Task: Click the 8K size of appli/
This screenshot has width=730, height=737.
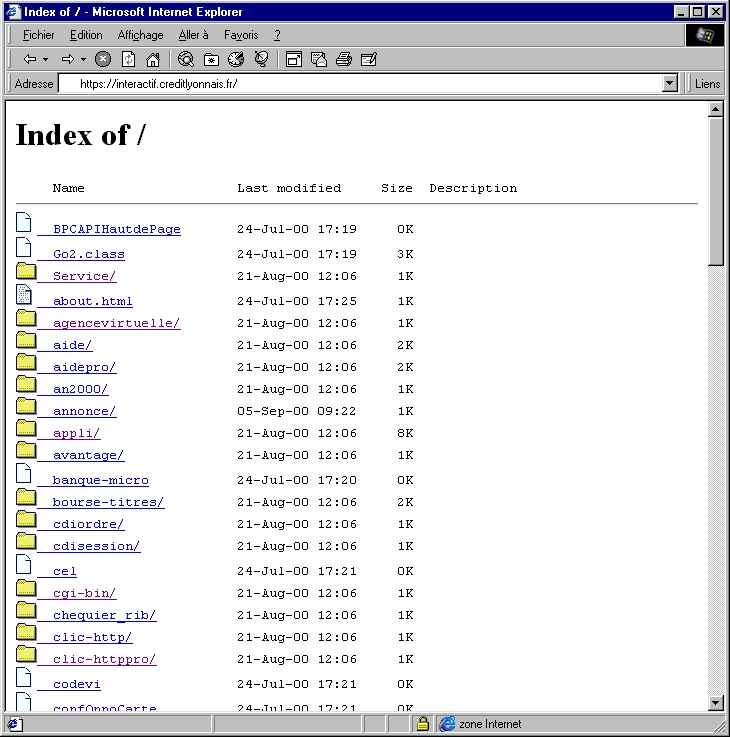Action: point(405,433)
